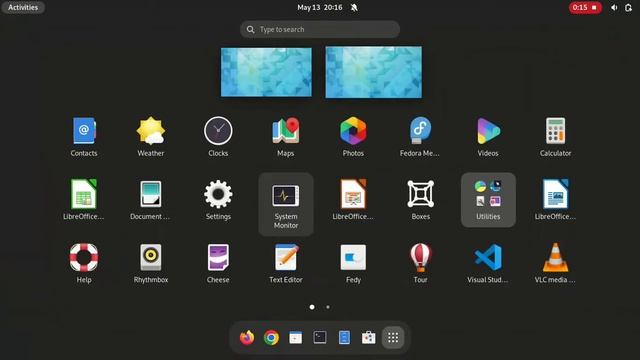Launch System Monitor
The width and height of the screenshot is (640, 360).
[286, 204]
